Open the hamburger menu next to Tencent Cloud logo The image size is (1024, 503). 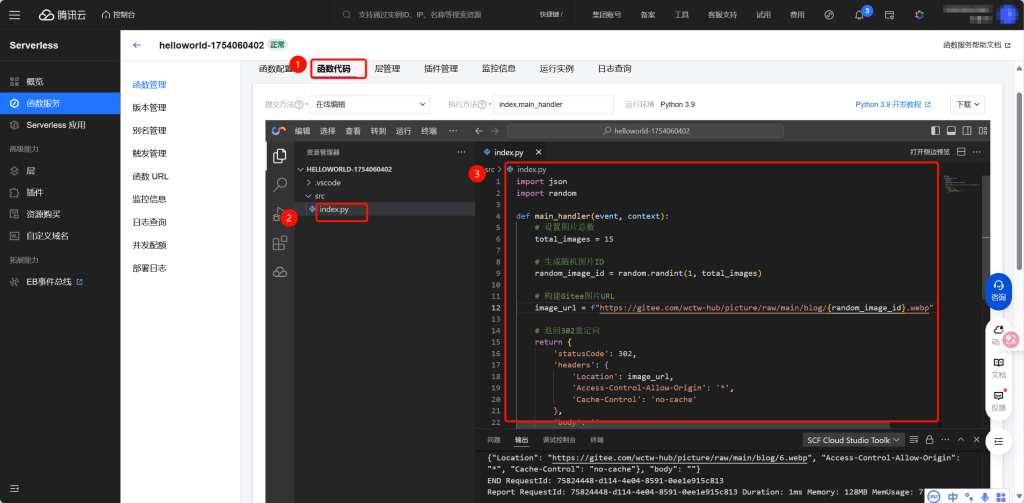click(x=14, y=14)
